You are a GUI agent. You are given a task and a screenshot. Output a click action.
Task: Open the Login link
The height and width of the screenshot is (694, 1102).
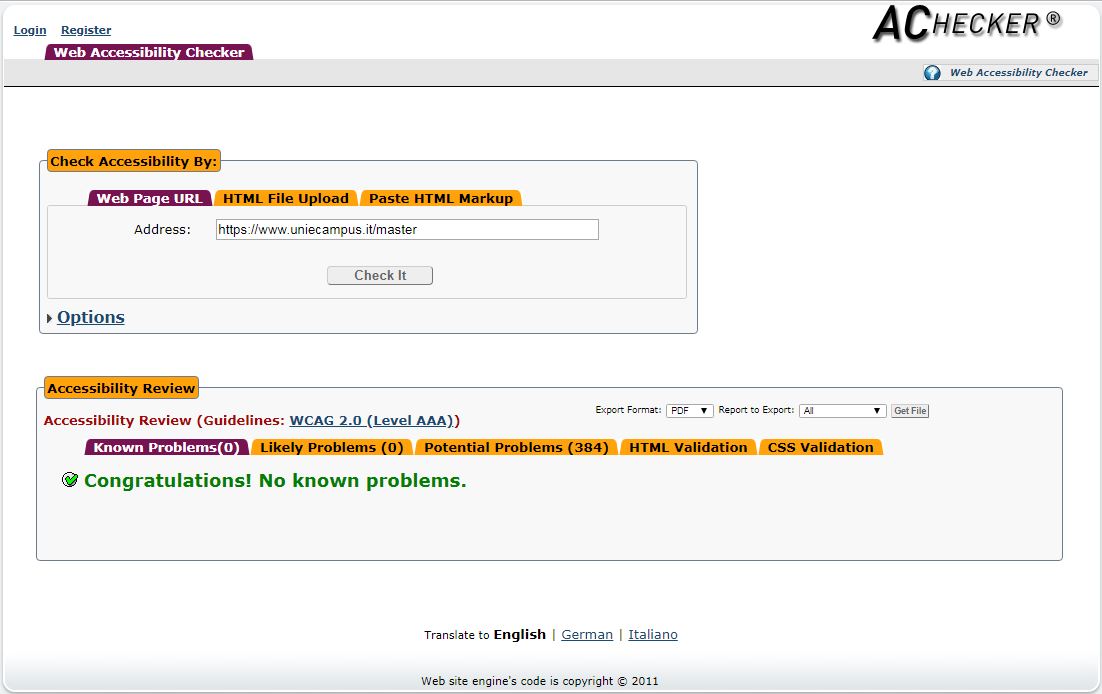pyautogui.click(x=30, y=30)
